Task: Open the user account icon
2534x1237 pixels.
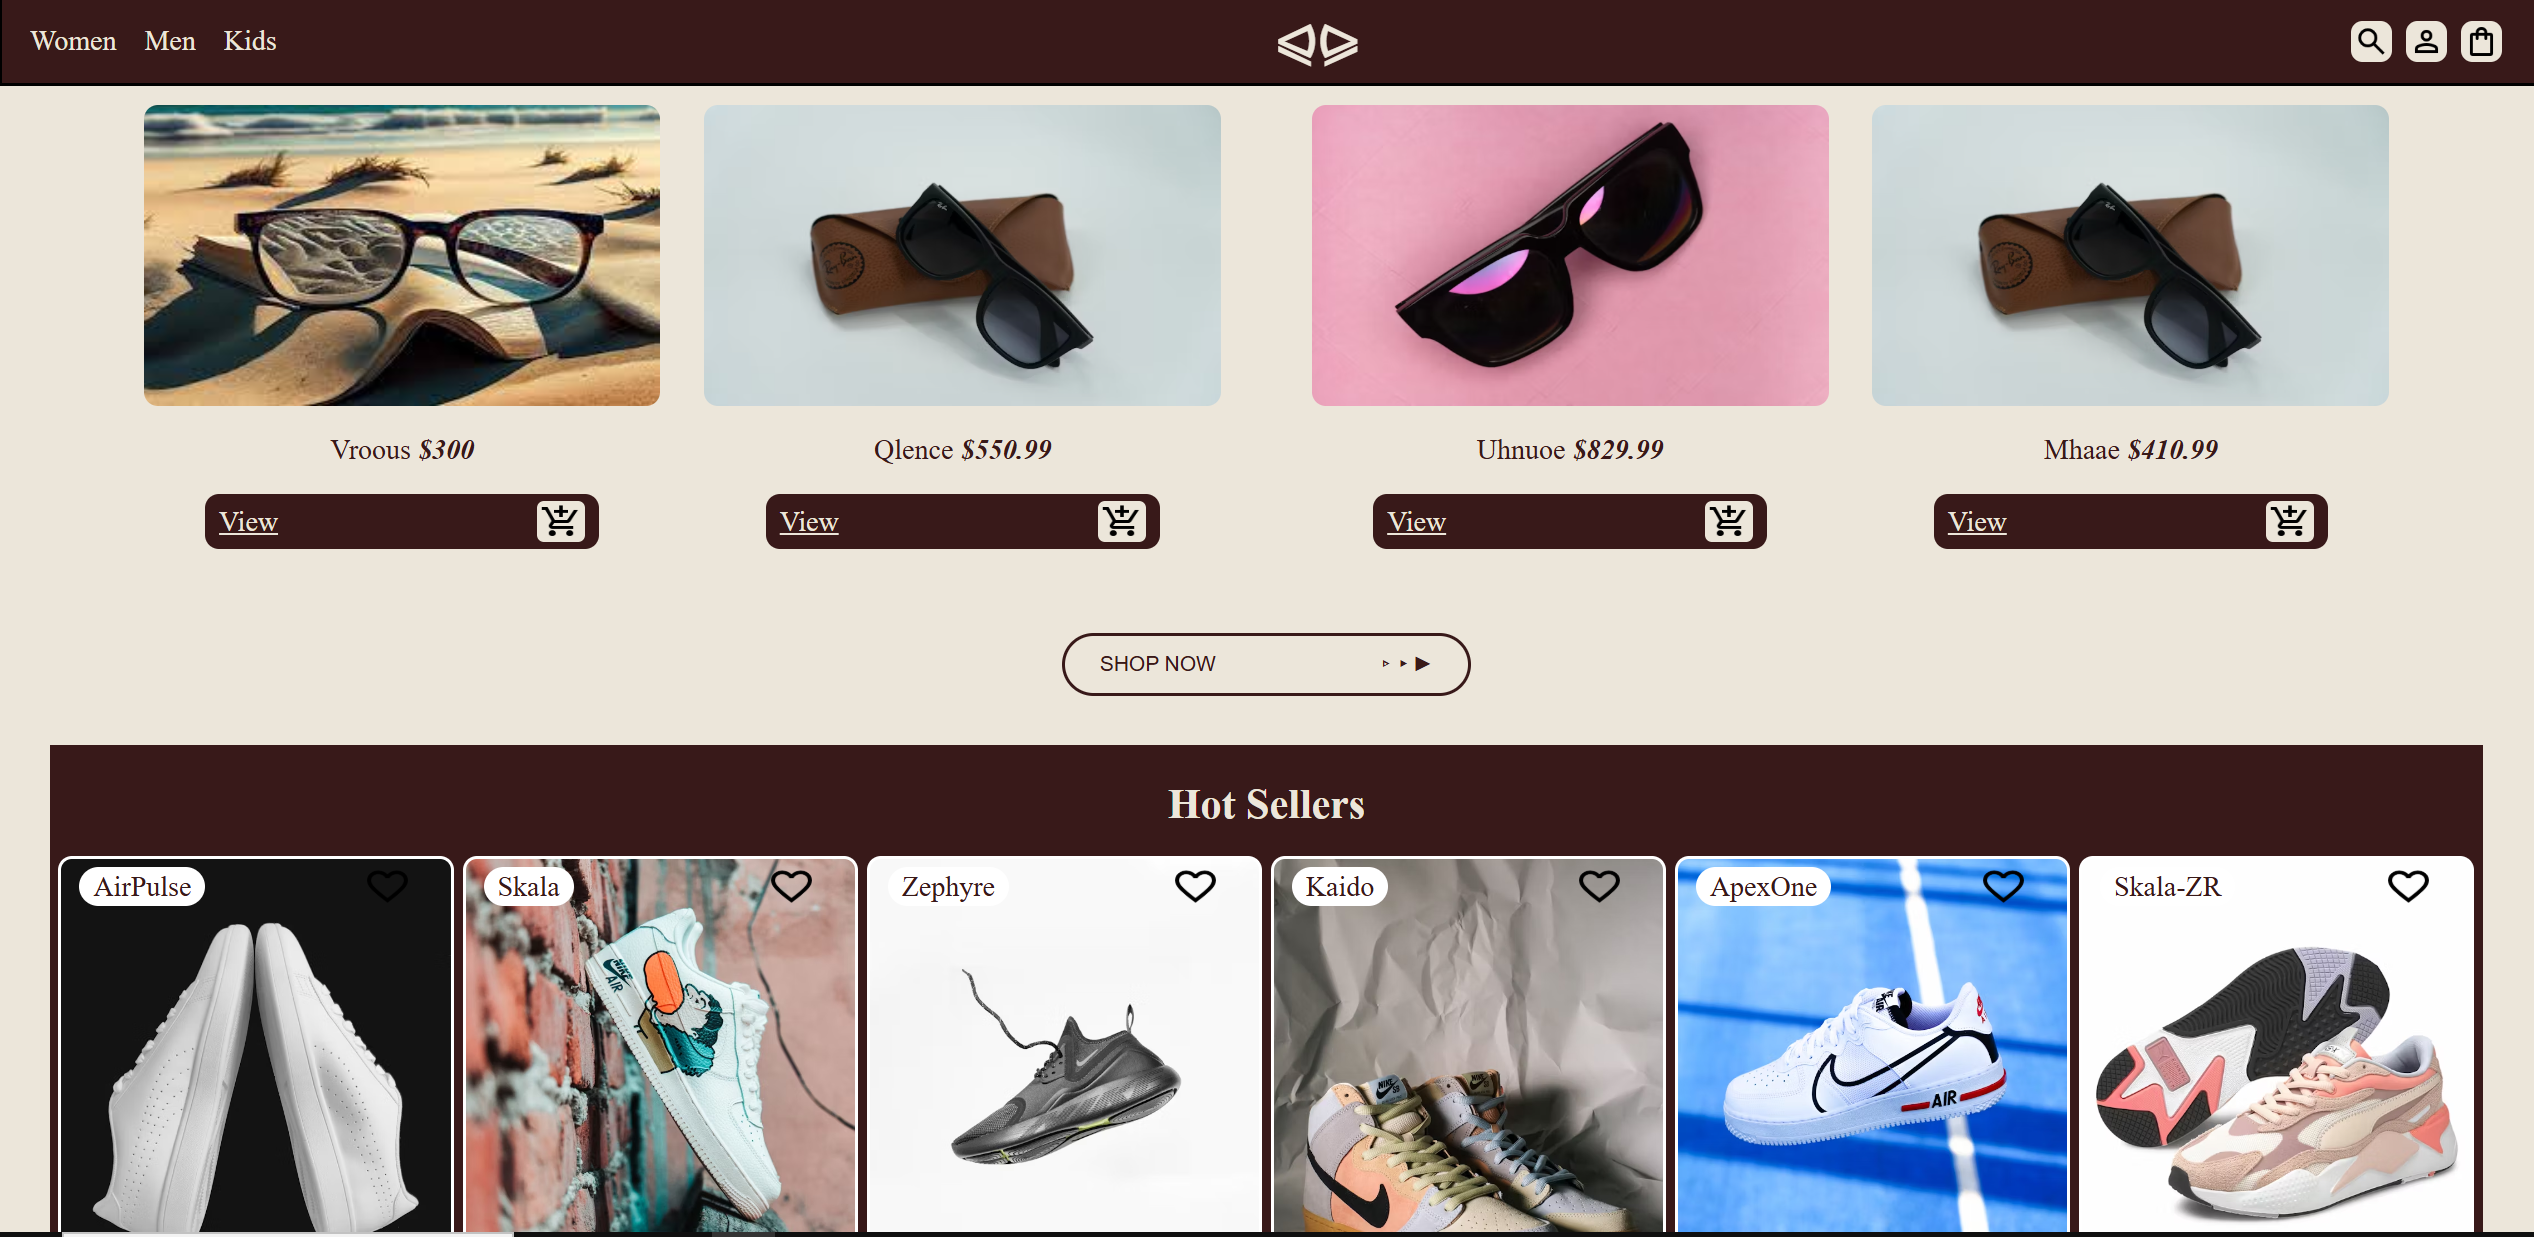Action: [x=2425, y=42]
